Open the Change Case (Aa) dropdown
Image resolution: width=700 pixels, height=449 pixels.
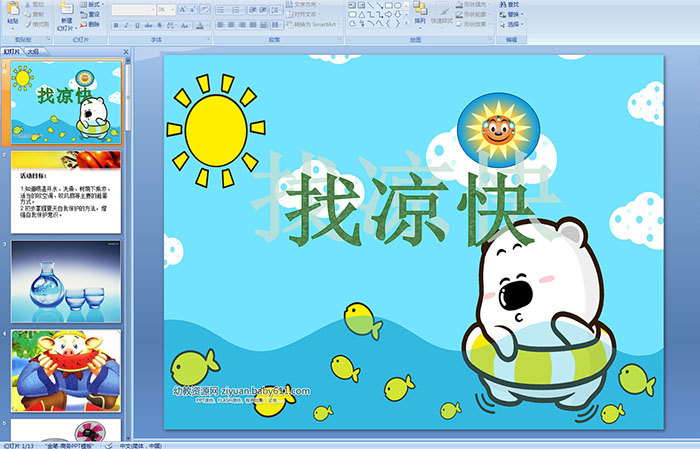pyautogui.click(x=185, y=25)
